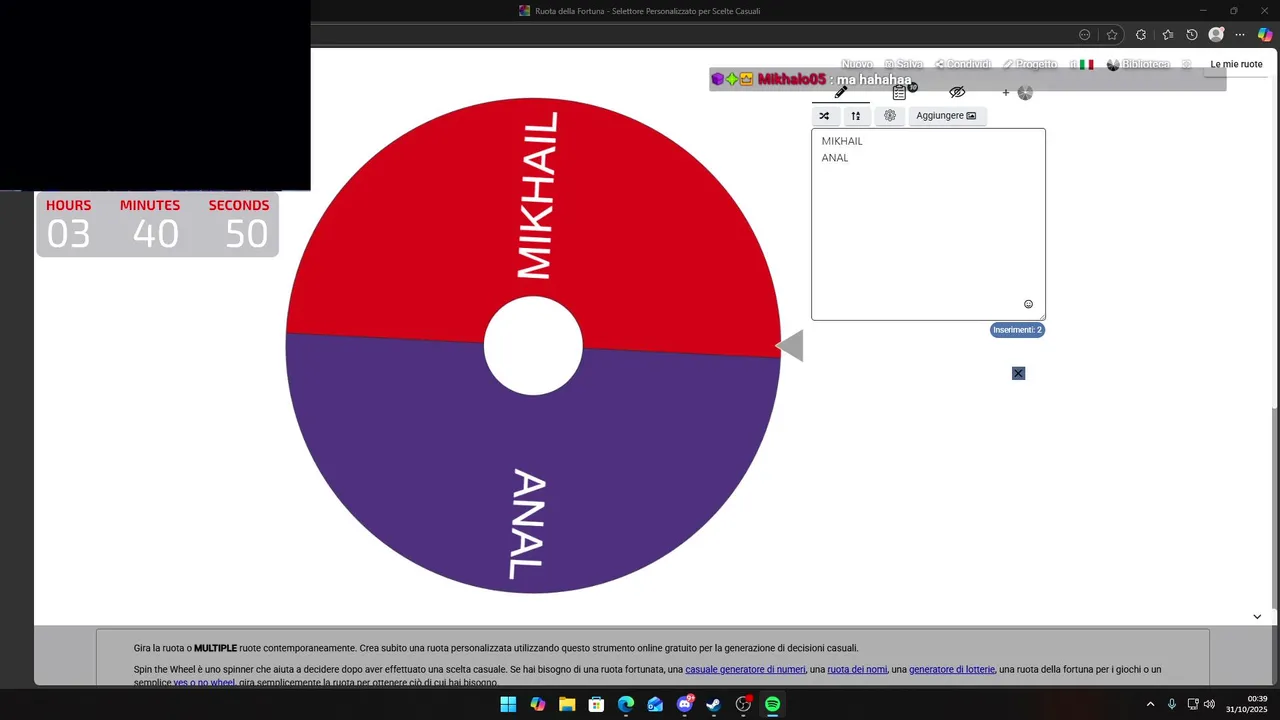Screen dimensions: 1280x720
Task: Open the volume tray icon
Action: [1209, 704]
